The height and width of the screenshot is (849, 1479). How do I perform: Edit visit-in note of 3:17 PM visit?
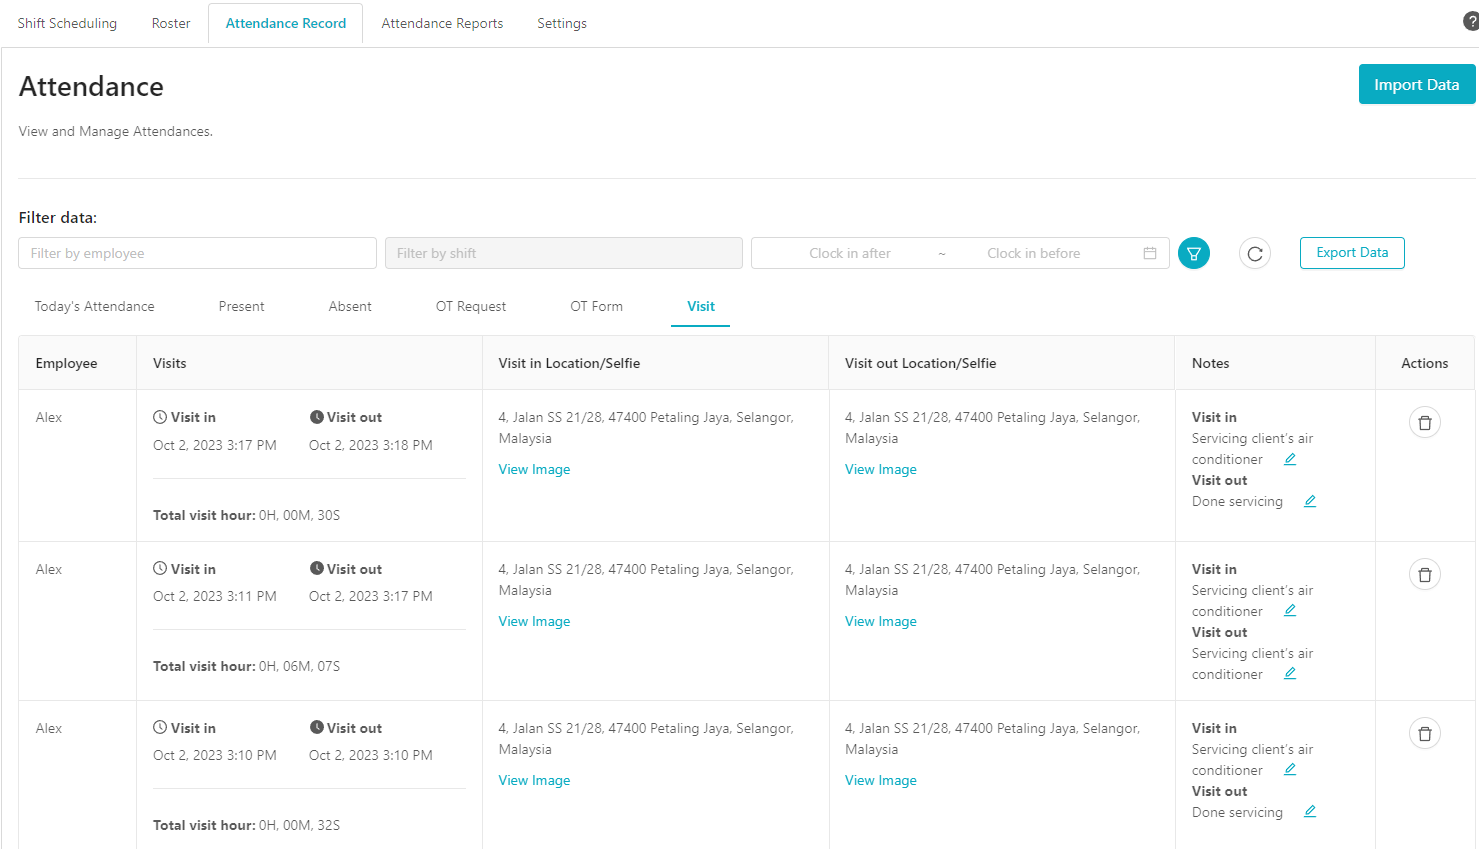point(1290,459)
